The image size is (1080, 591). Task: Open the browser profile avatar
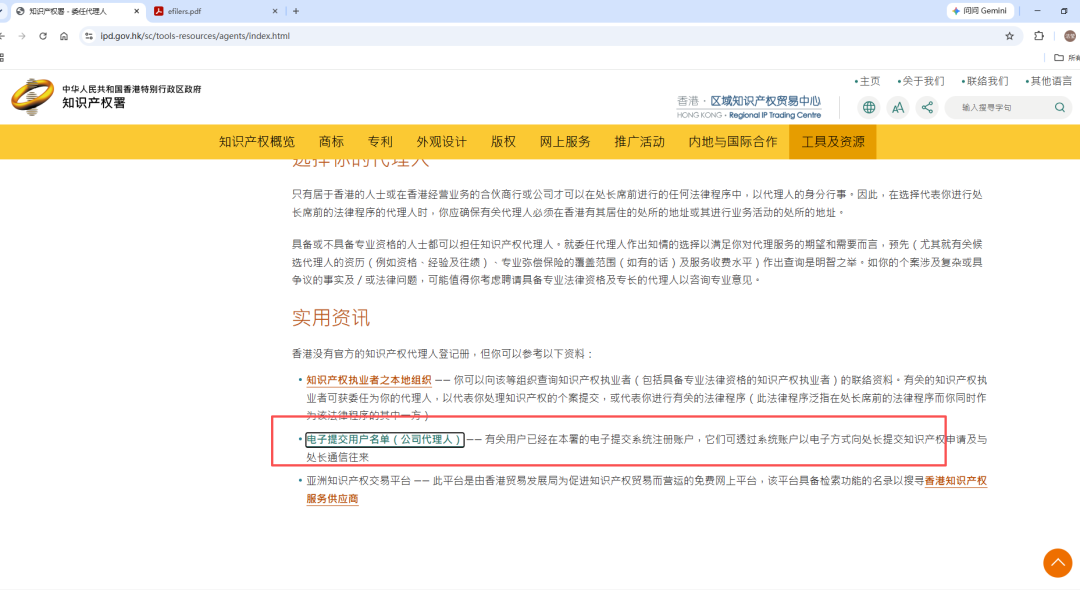click(x=1070, y=36)
